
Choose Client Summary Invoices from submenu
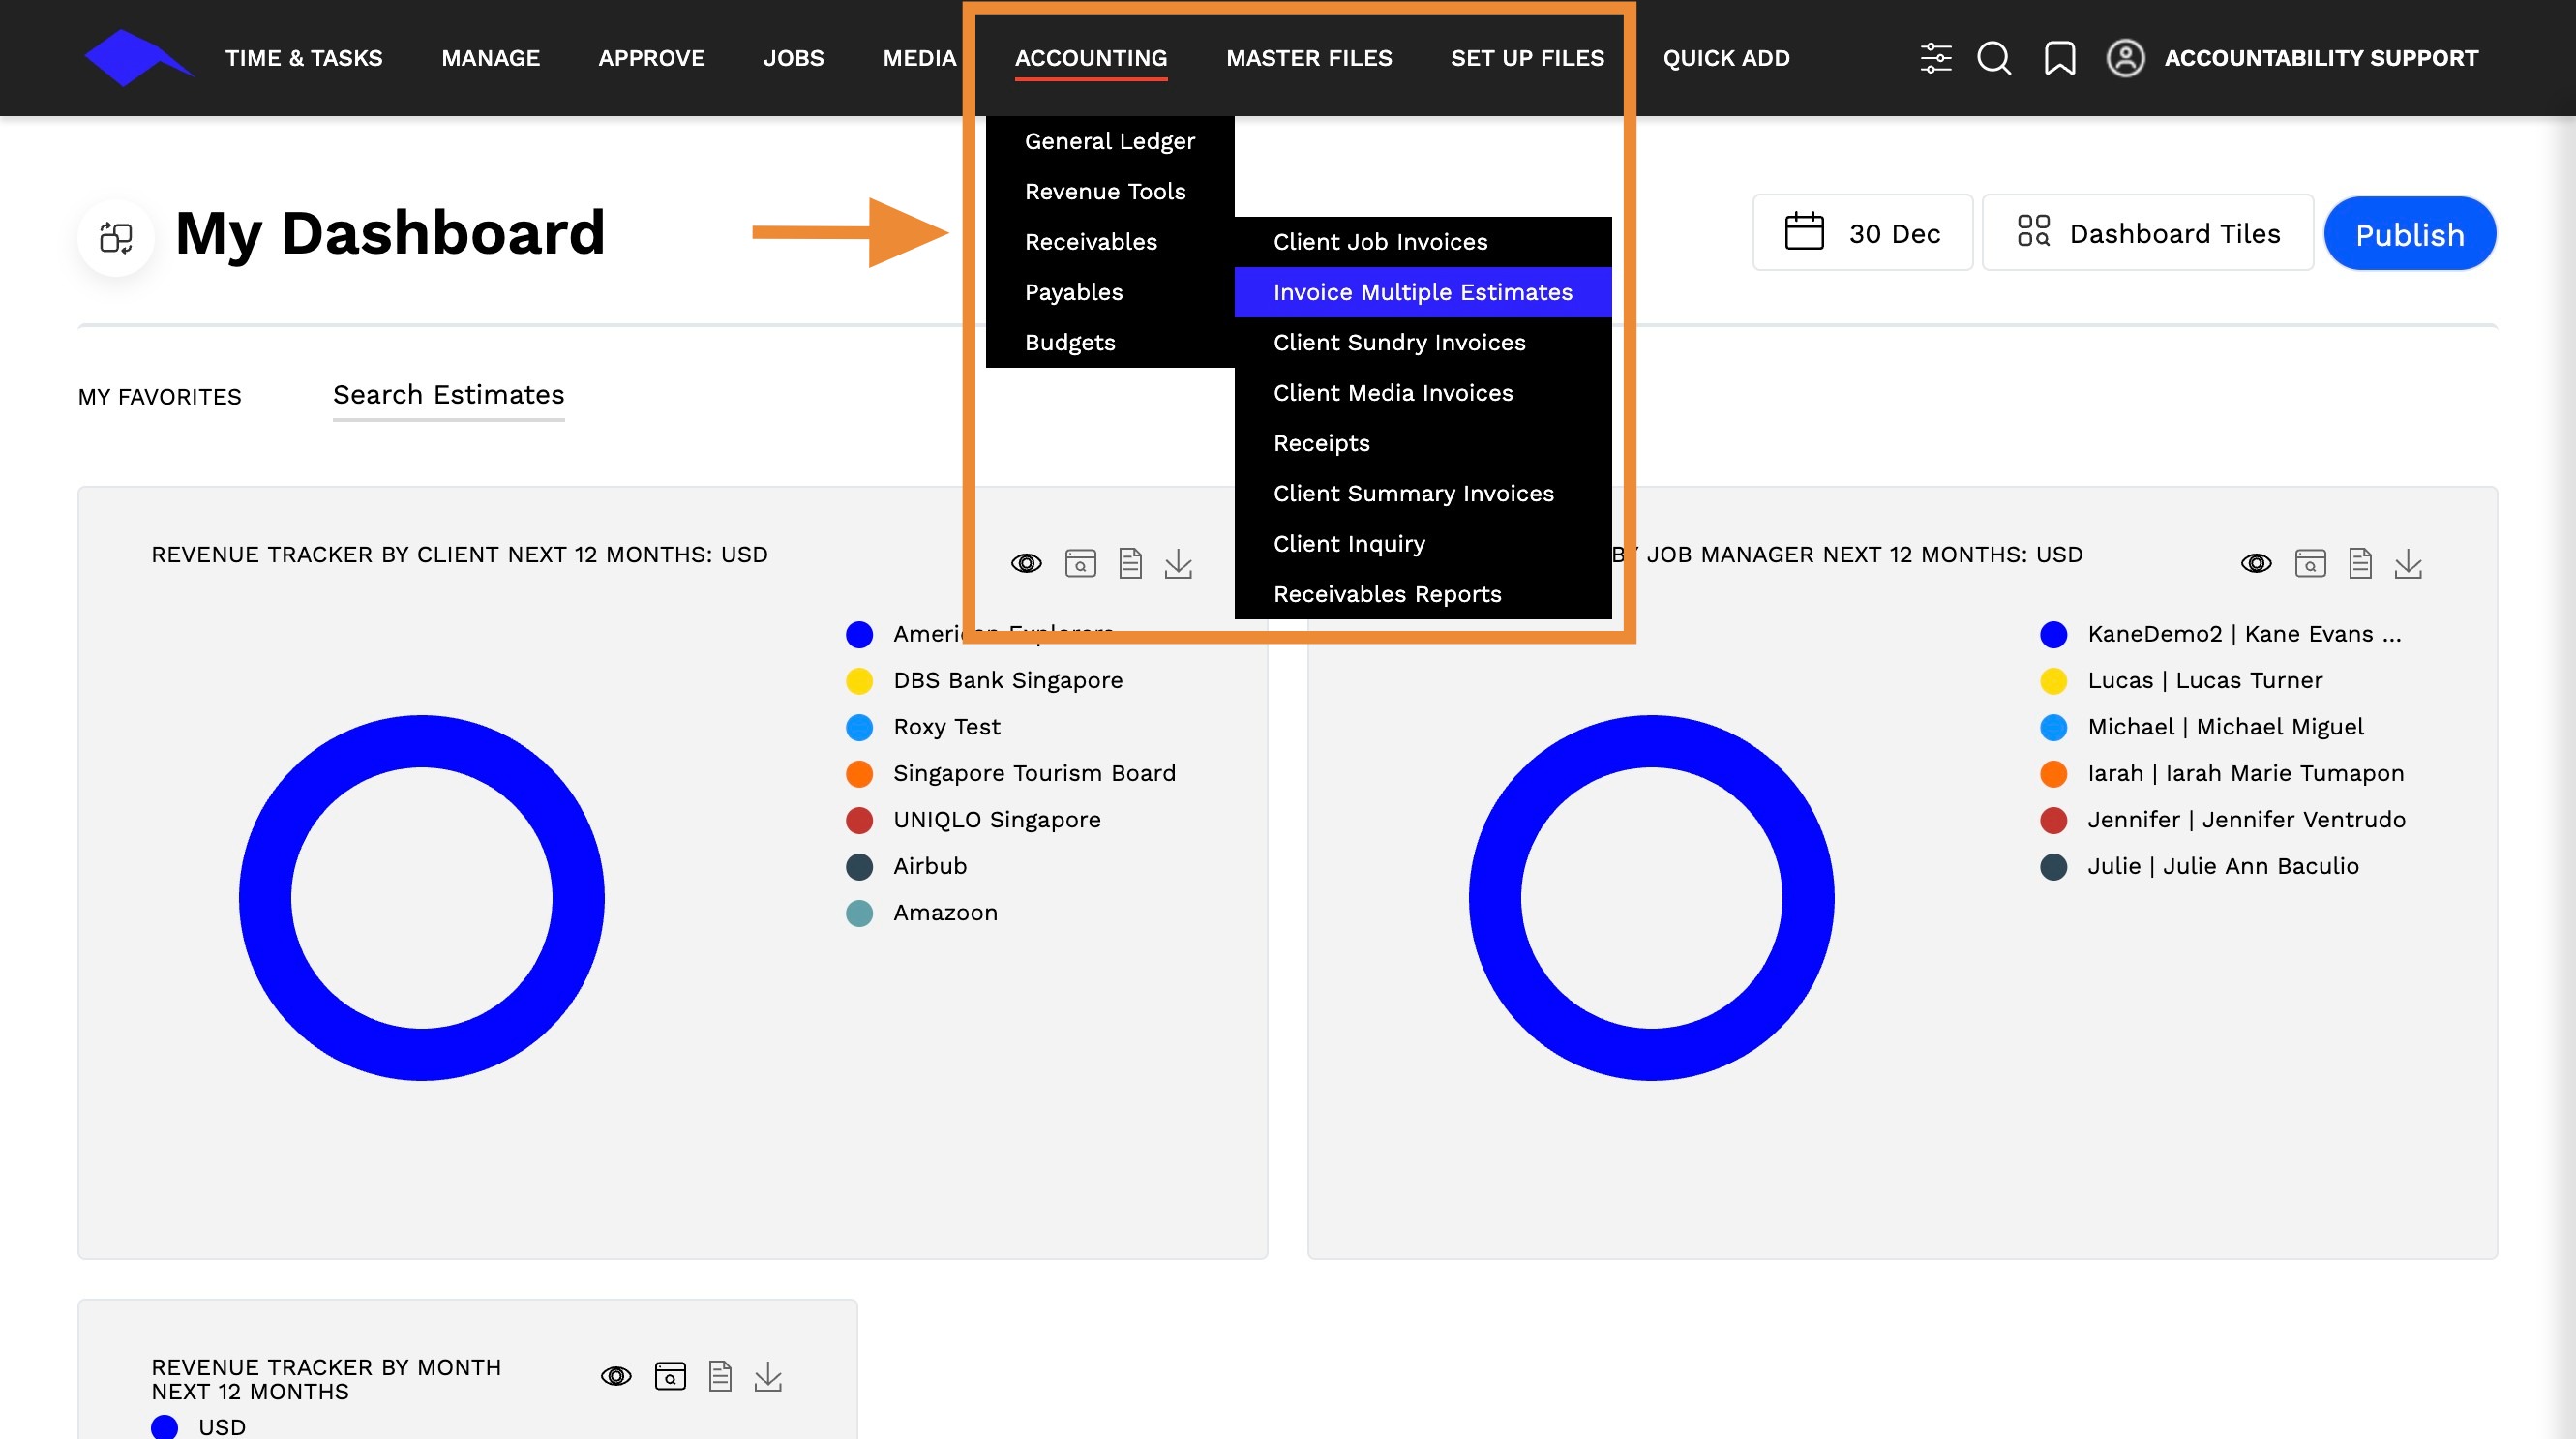(1413, 493)
